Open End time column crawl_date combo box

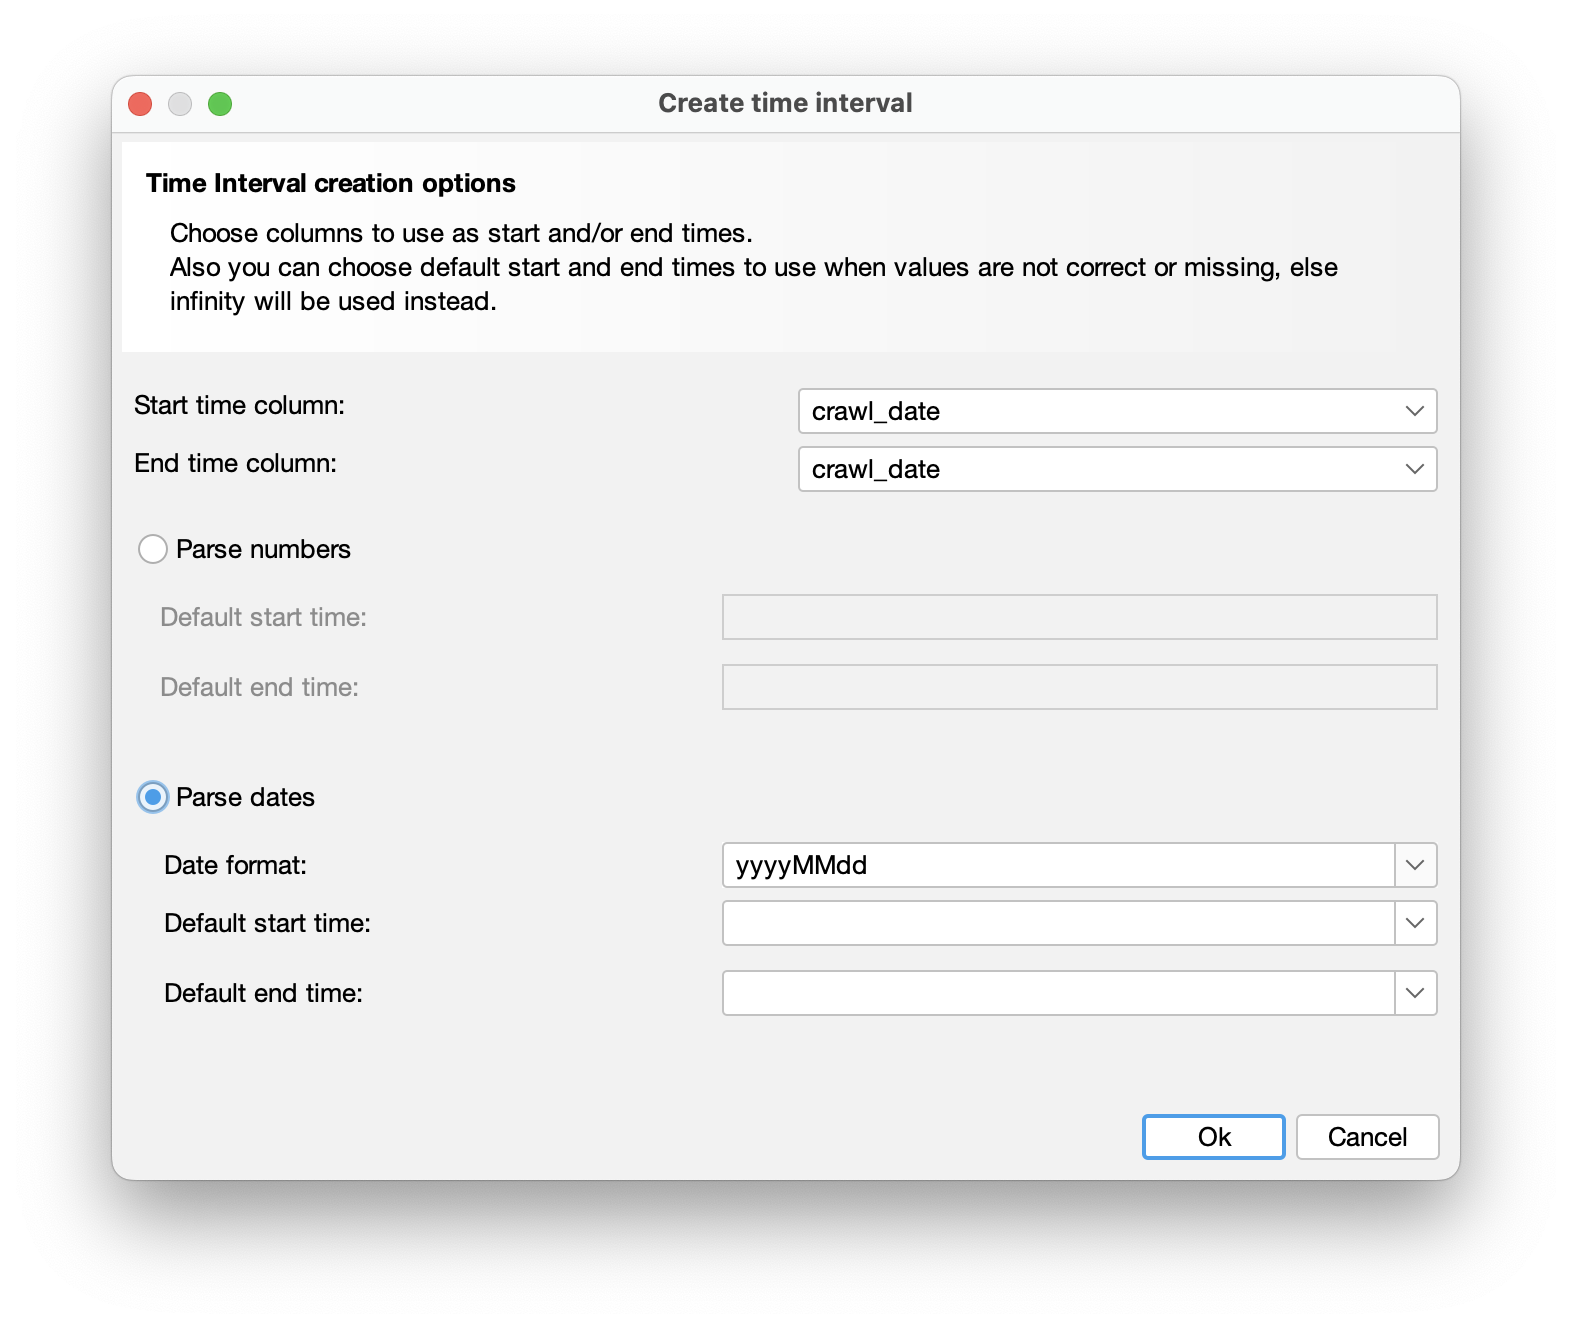[x=1100, y=469]
